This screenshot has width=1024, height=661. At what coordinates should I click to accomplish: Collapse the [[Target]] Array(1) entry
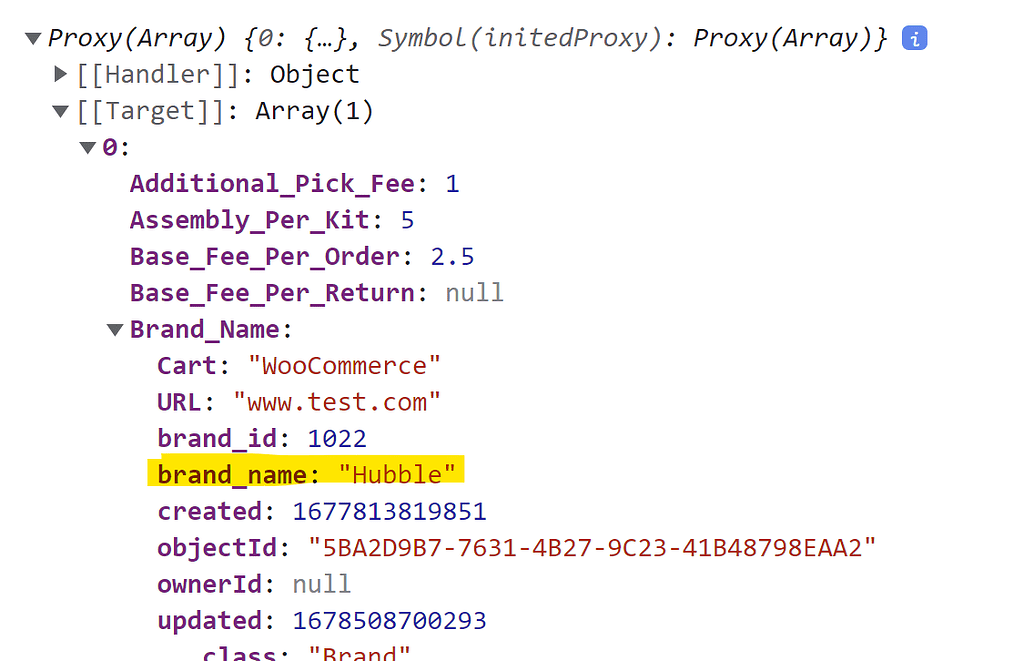(x=62, y=111)
